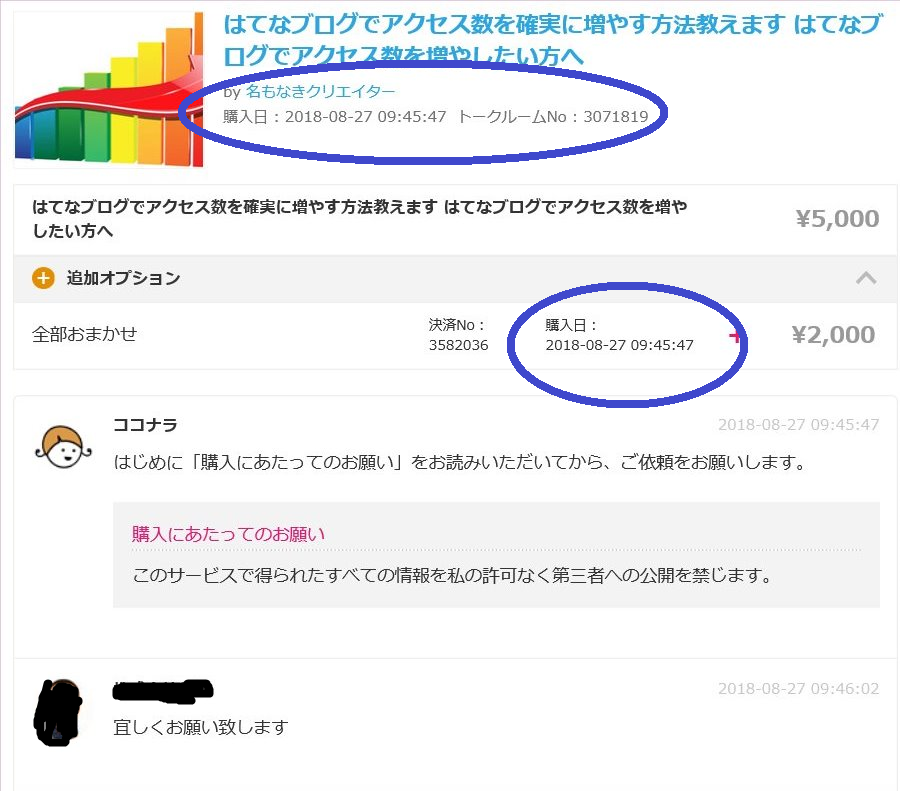This screenshot has height=791, width=900.
Task: Collapse the 追加オプション section with the chevron
Action: tap(866, 278)
